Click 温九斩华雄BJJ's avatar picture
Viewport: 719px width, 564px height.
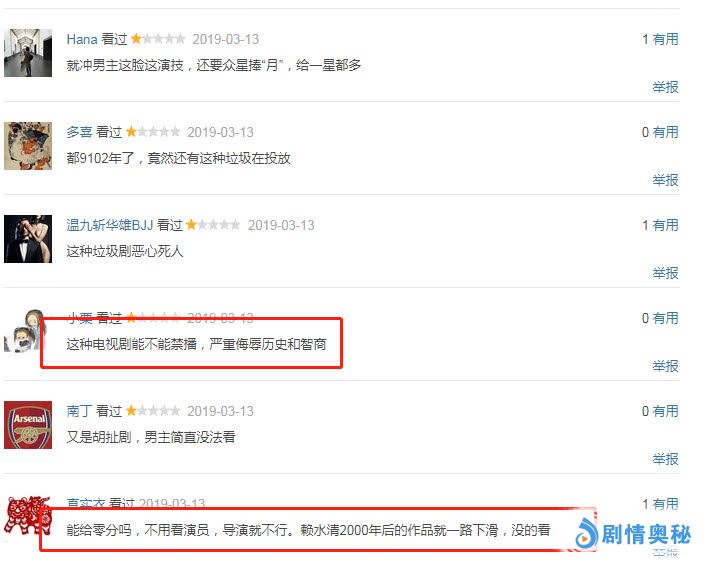(x=28, y=239)
